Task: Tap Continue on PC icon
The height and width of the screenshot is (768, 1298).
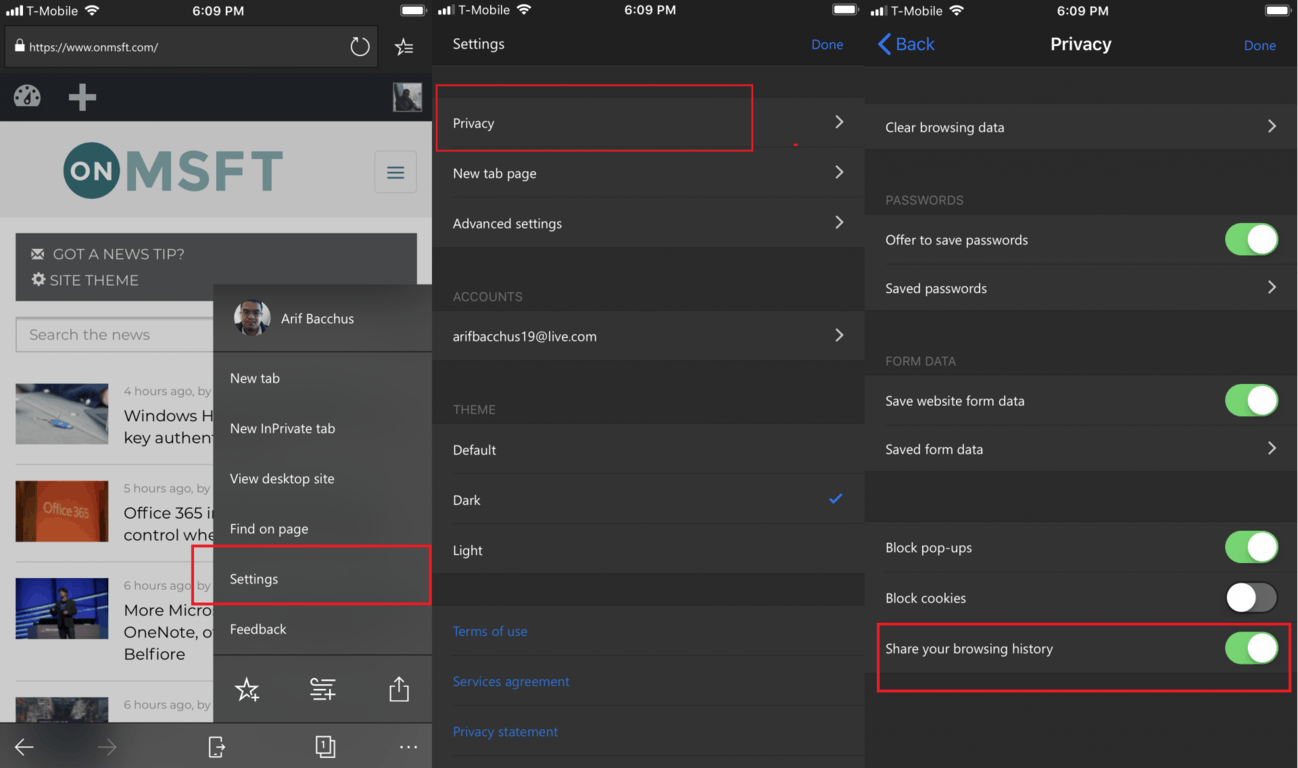Action: (x=216, y=747)
